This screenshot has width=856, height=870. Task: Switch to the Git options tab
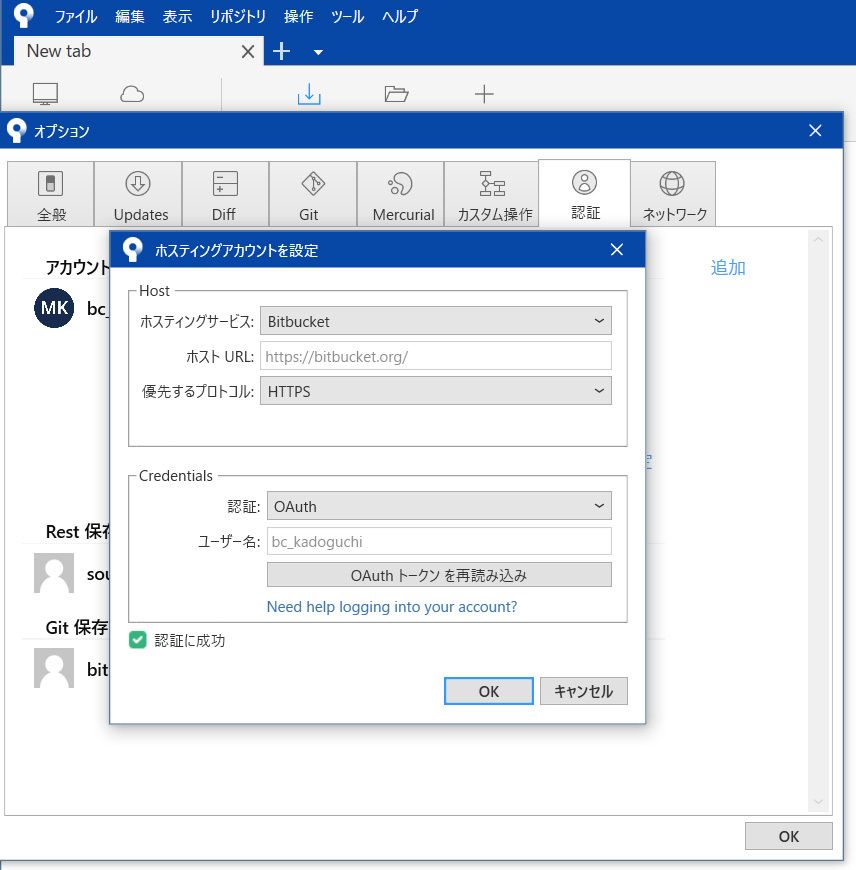313,194
